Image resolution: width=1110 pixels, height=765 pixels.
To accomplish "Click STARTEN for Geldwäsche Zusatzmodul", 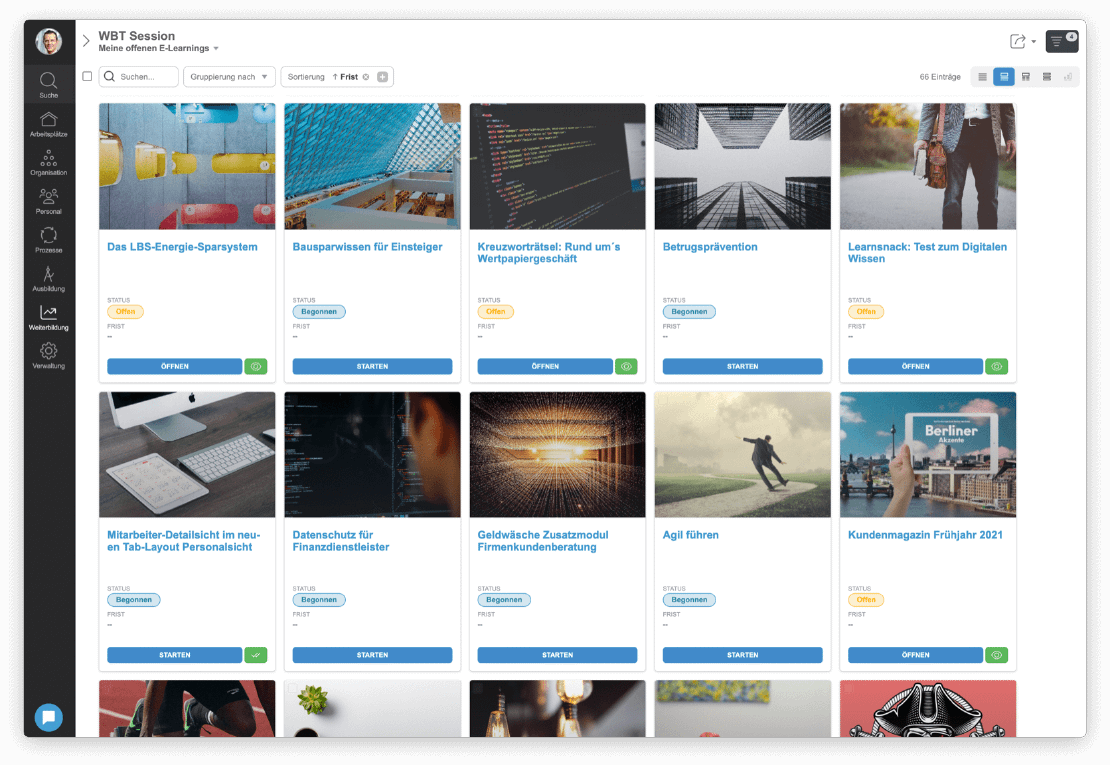I will (x=557, y=655).
